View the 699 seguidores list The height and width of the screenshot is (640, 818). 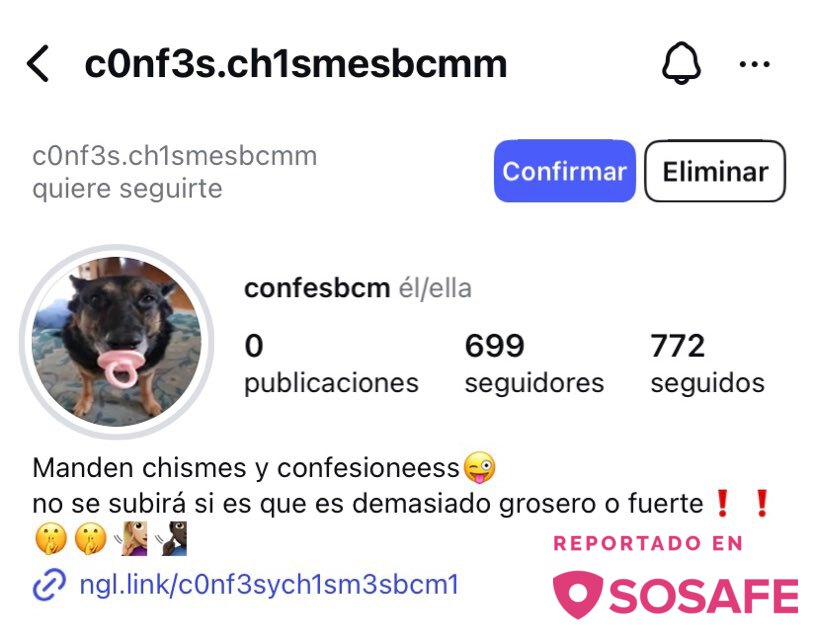pyautogui.click(x=534, y=364)
